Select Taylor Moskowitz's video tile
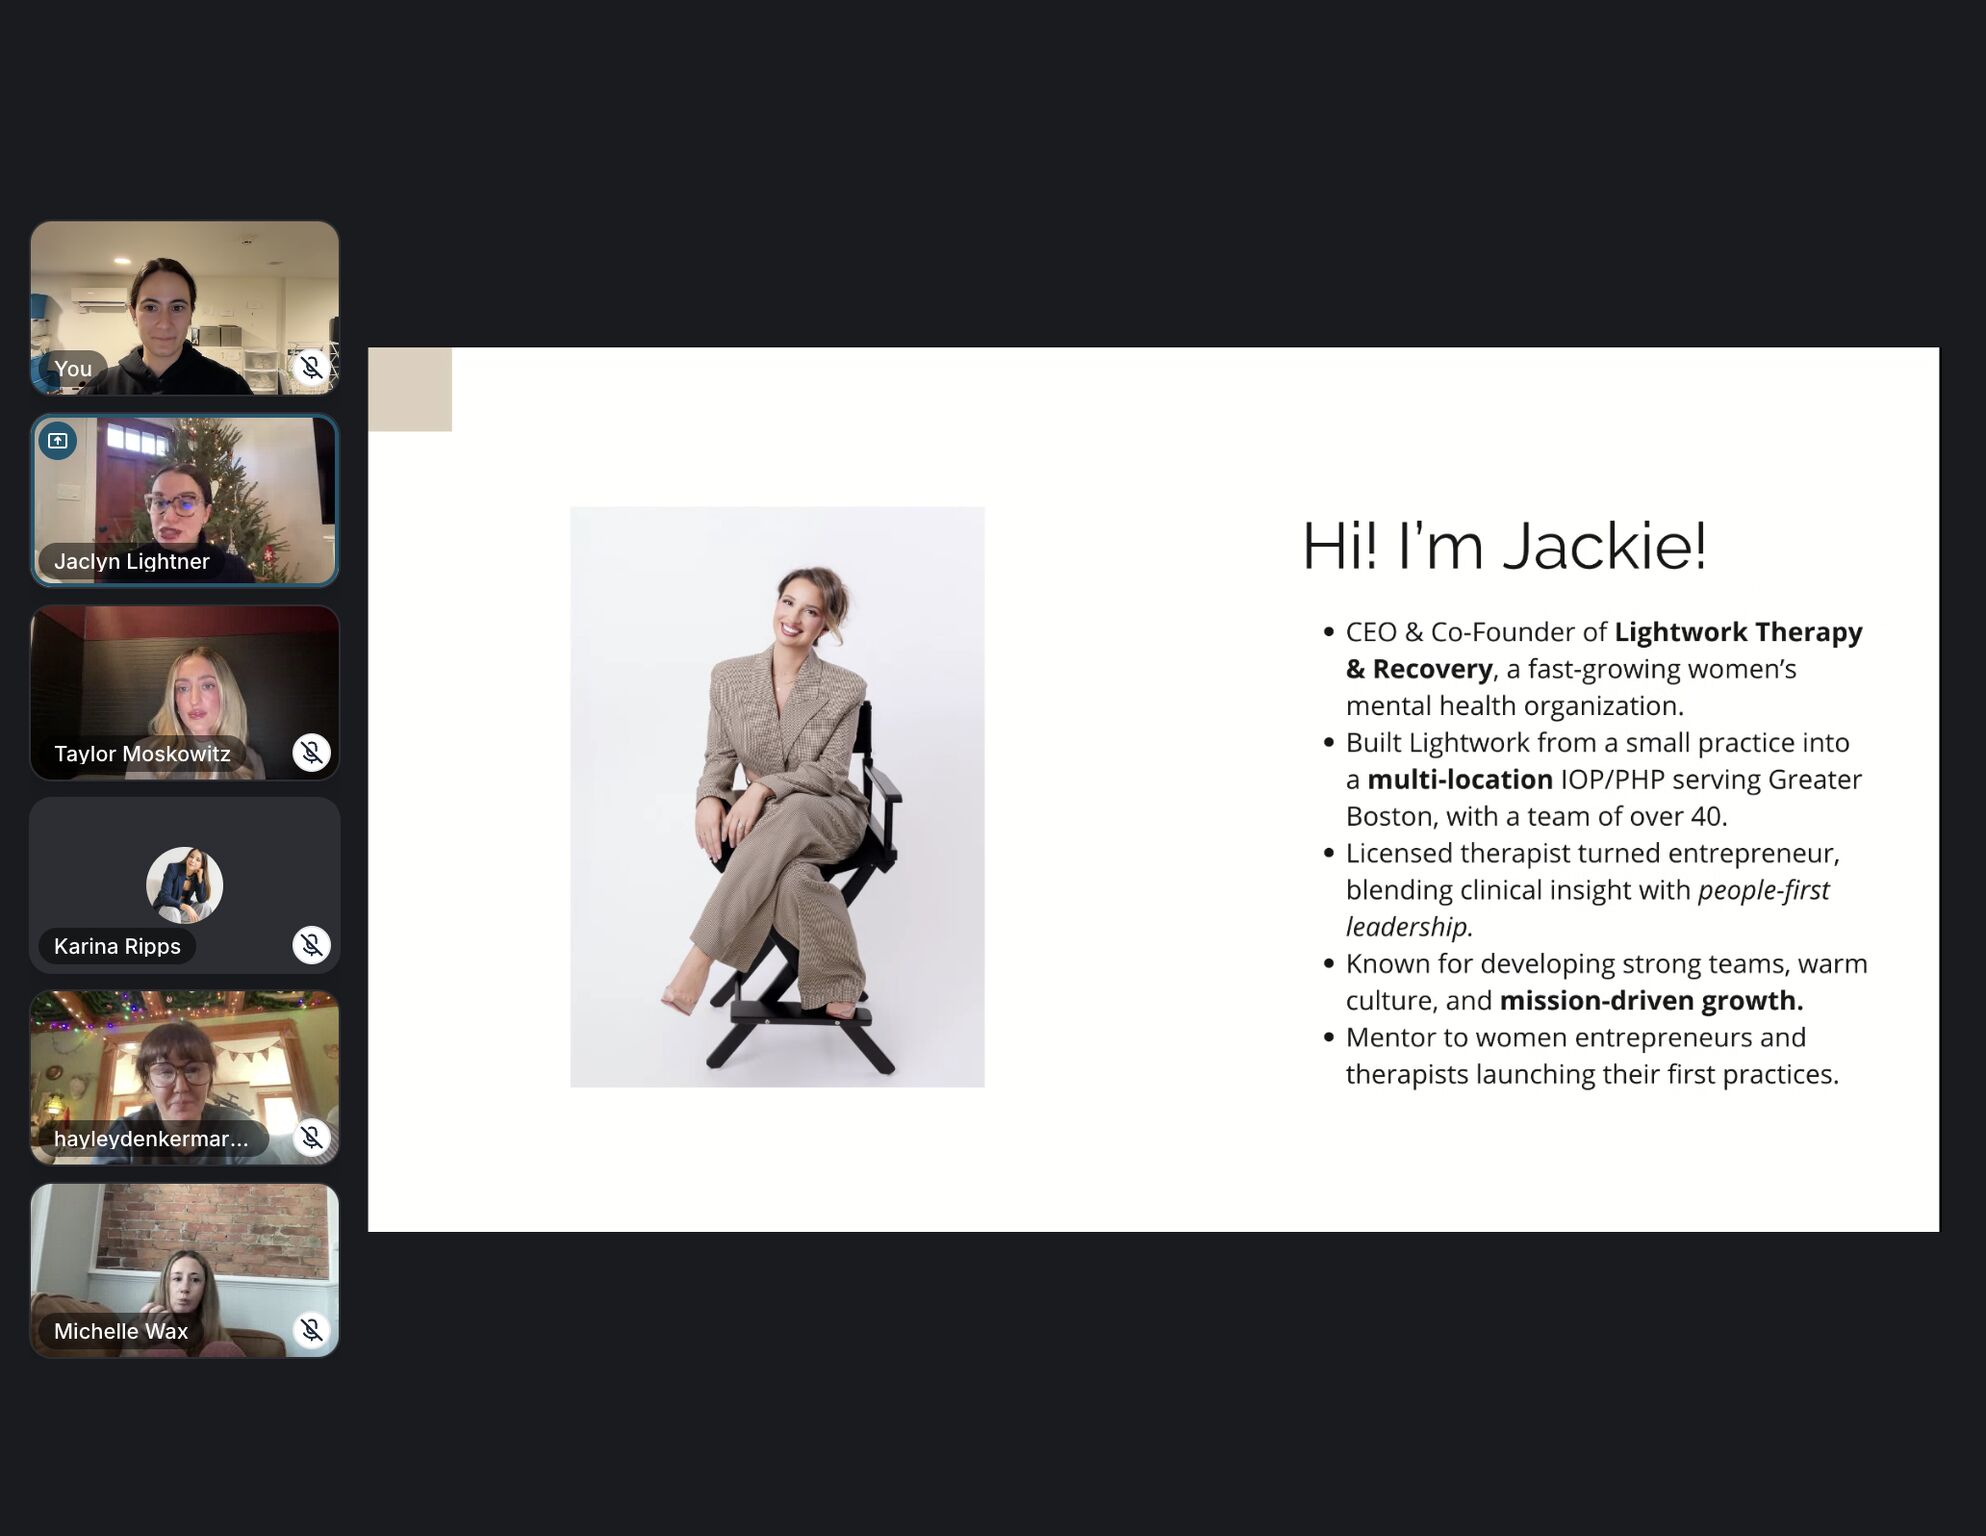 (184, 680)
